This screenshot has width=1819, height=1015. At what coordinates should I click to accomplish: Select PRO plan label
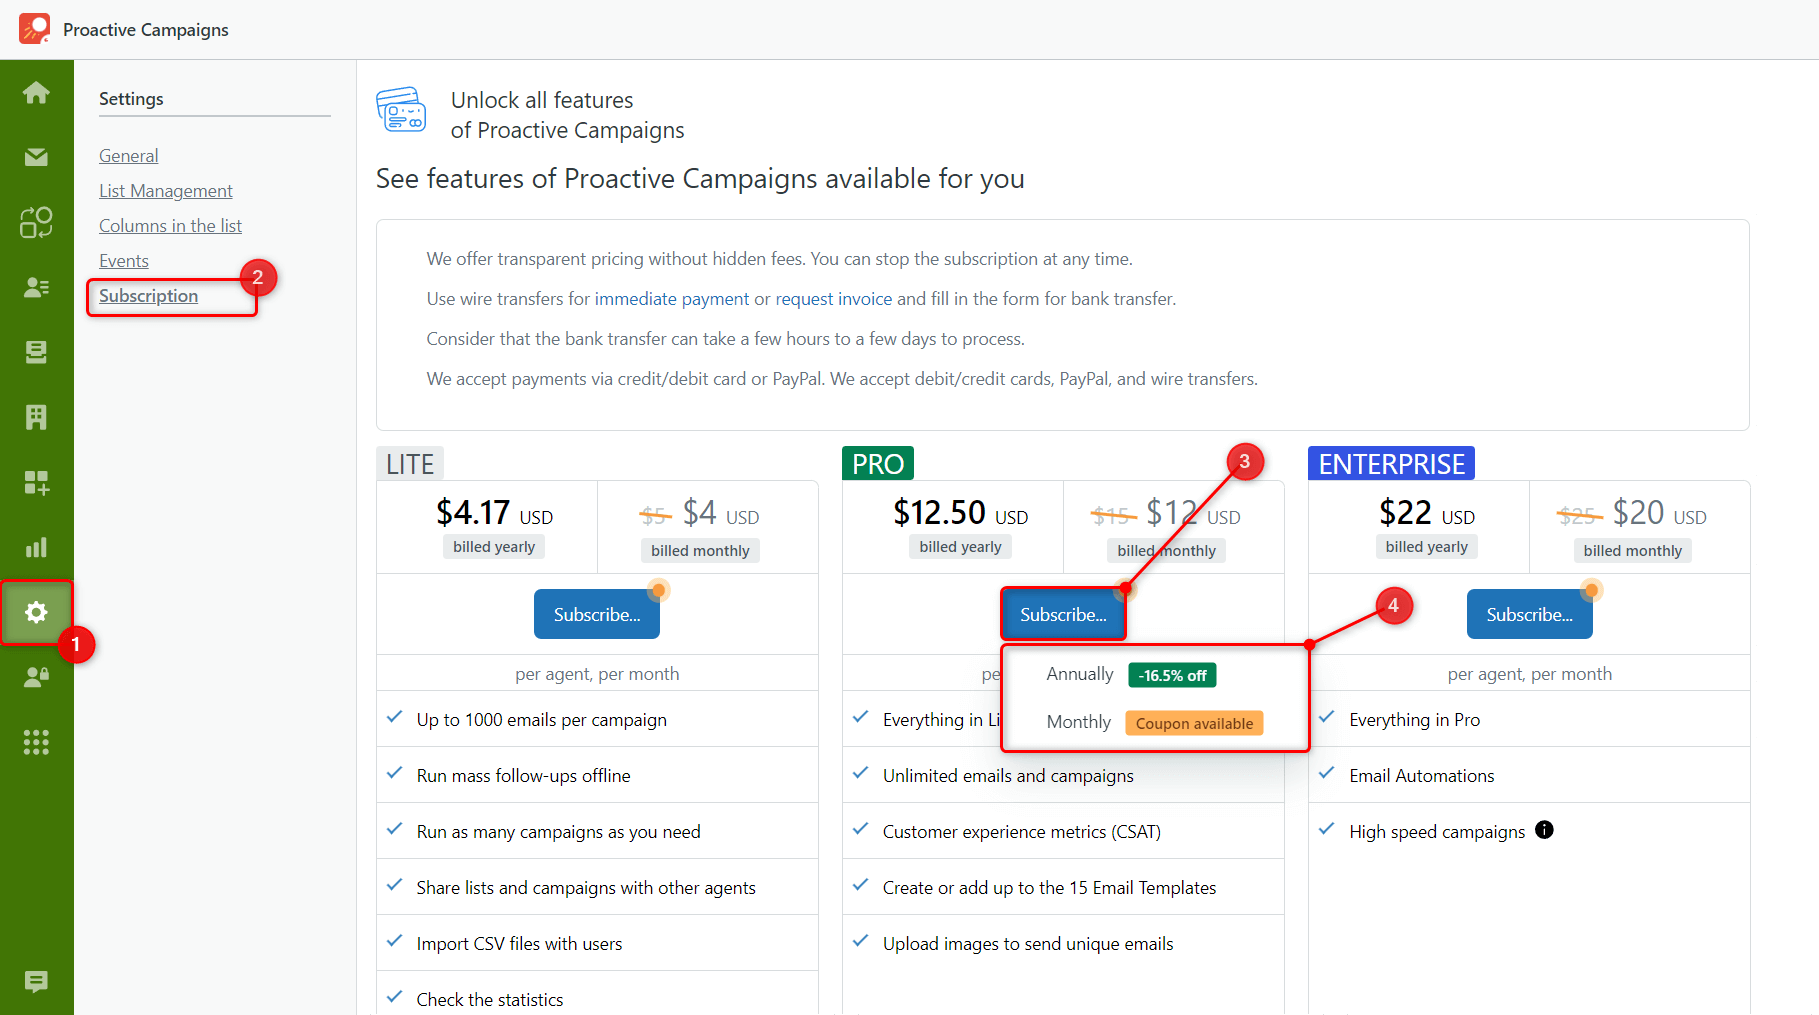[x=878, y=464]
